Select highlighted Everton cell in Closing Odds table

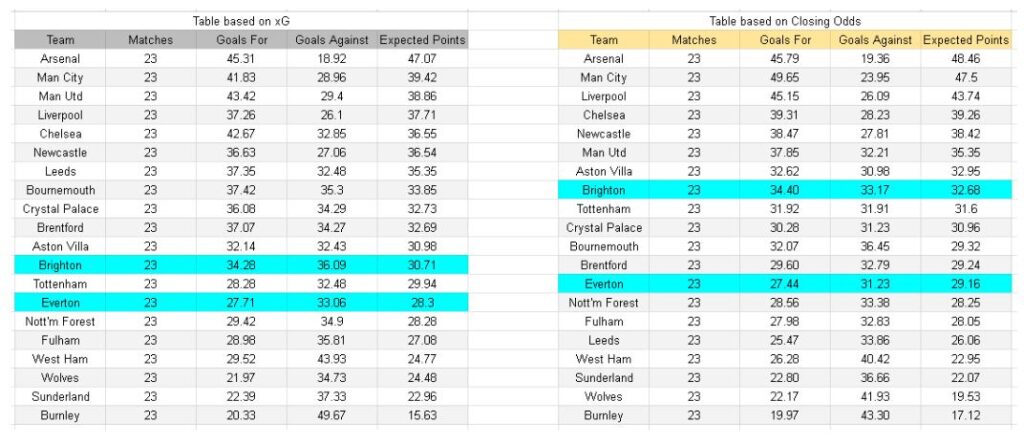[604, 284]
